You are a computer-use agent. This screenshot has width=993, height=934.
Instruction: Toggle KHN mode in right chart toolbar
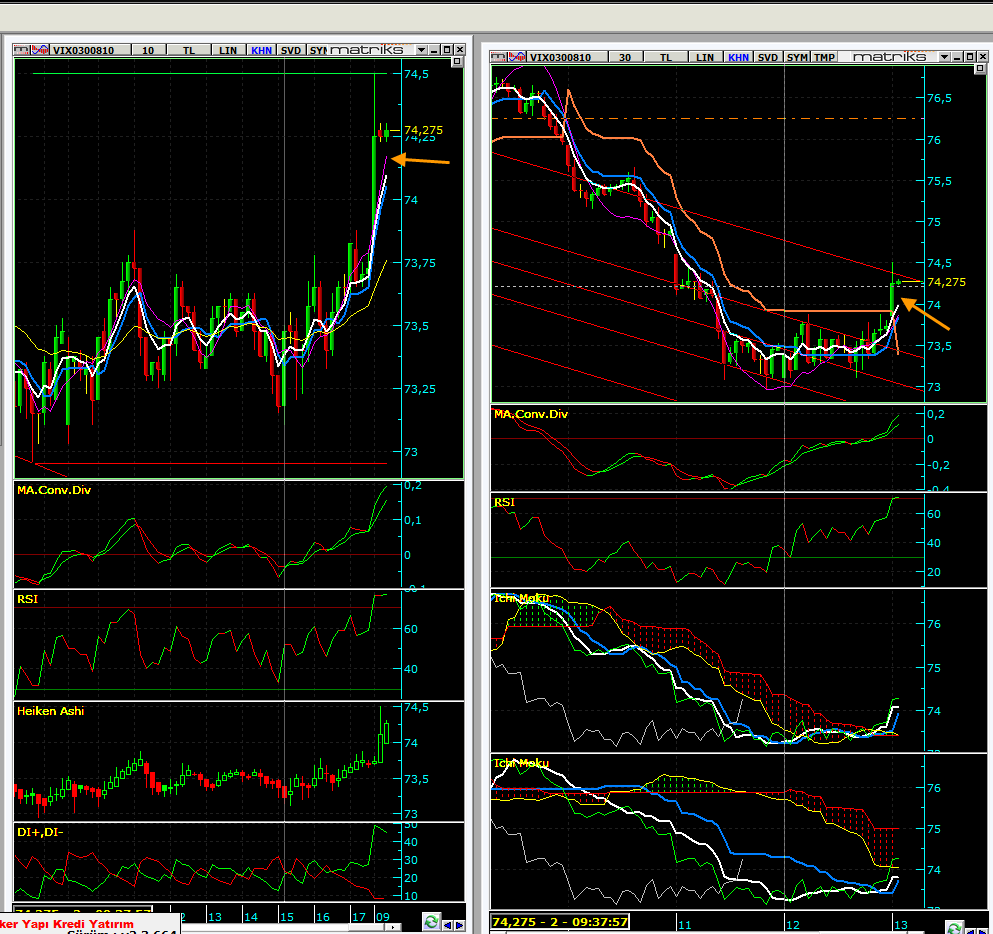pyautogui.click(x=739, y=57)
